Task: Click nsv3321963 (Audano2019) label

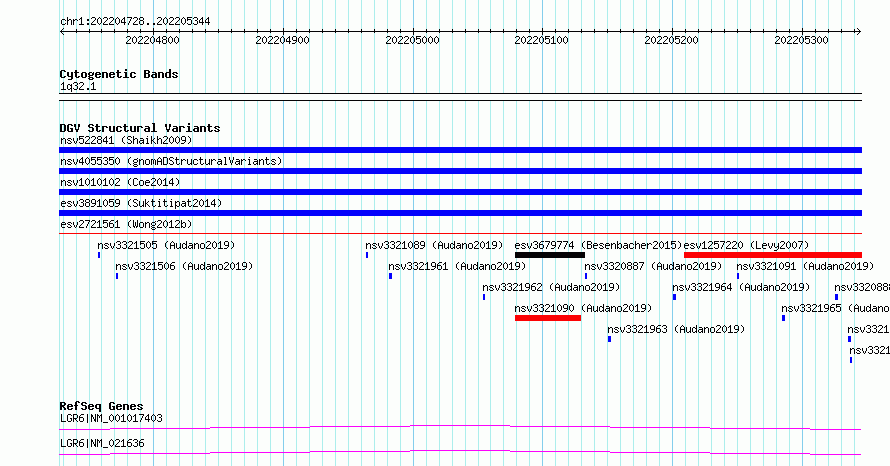Action: tap(675, 329)
